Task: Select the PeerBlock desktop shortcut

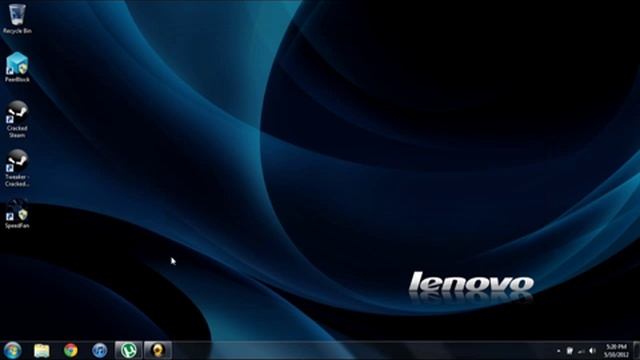Action: (17, 67)
